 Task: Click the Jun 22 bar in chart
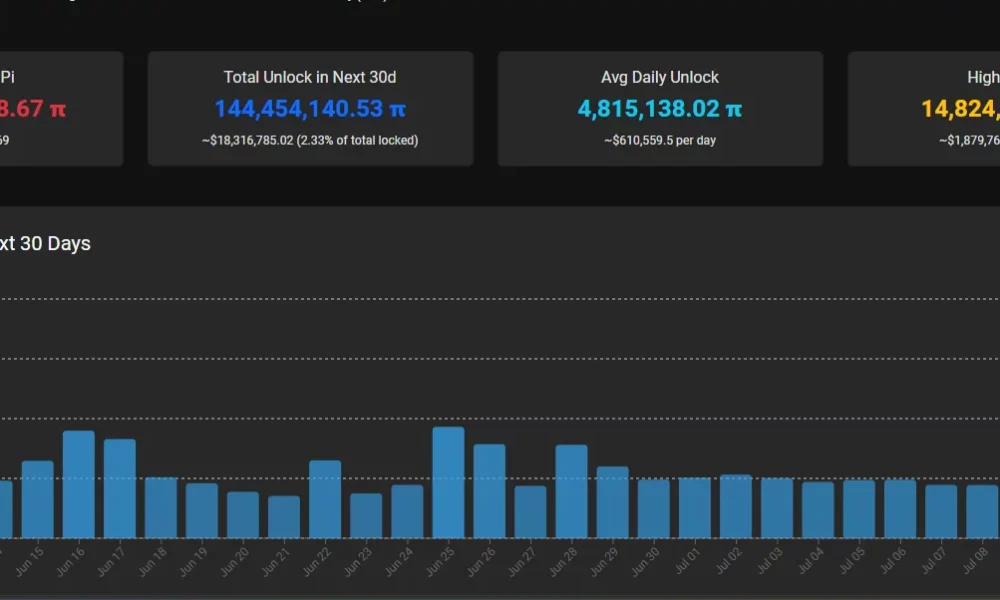[325, 499]
